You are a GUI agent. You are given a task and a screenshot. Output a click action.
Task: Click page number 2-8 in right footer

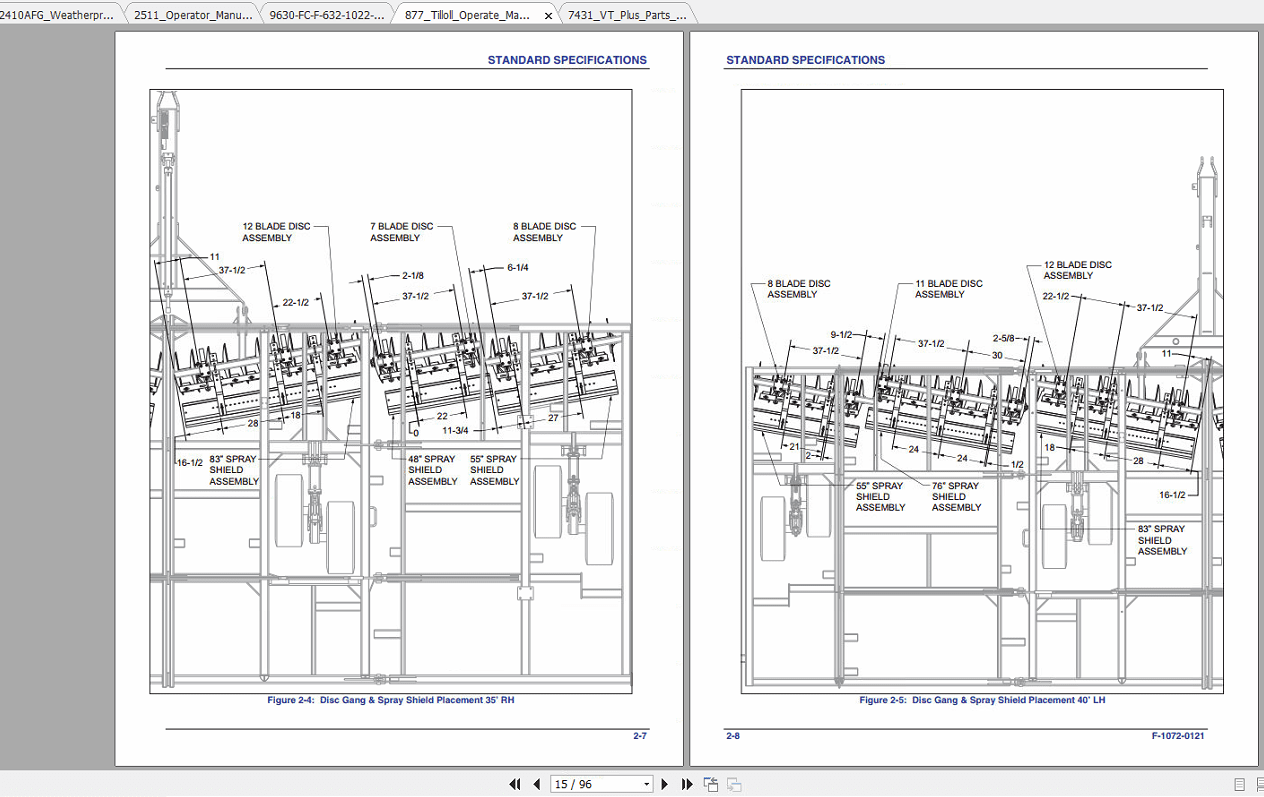click(x=733, y=736)
